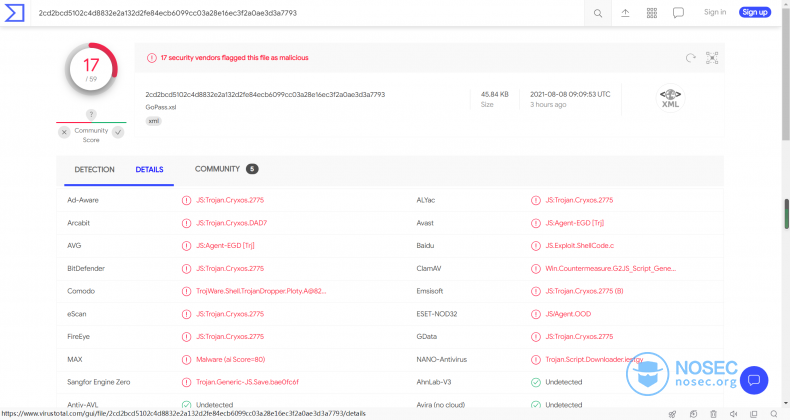
Task: Switch to the DETECTION tab
Action: click(x=94, y=170)
